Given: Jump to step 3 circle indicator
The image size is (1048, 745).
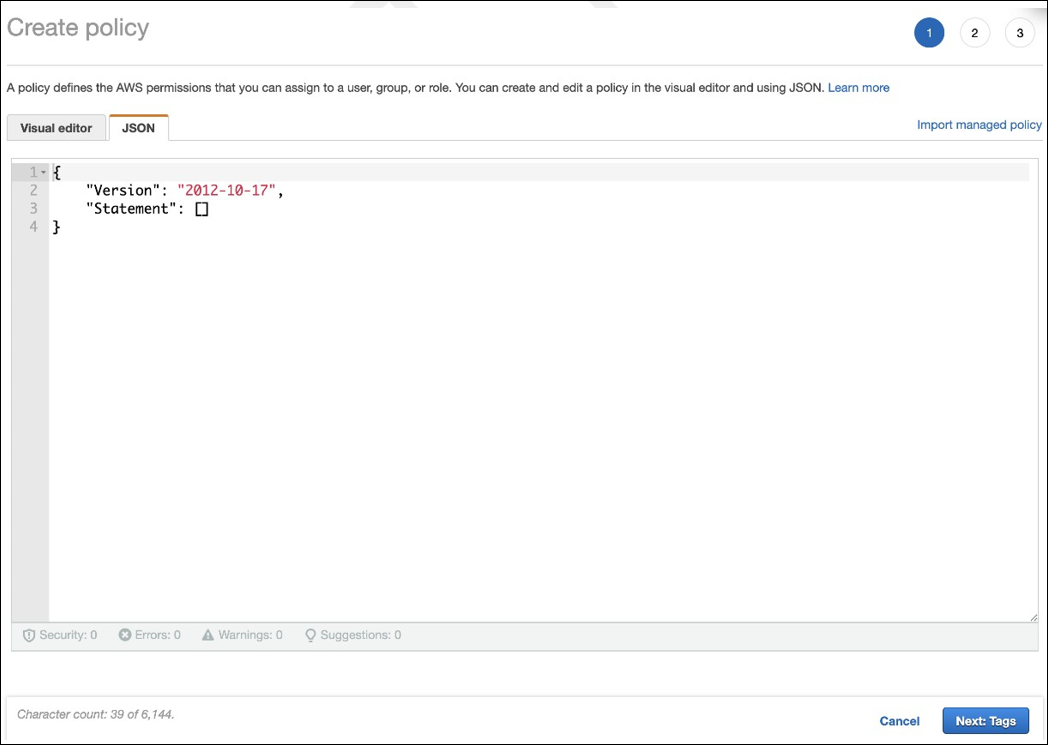Looking at the screenshot, I should (1020, 33).
